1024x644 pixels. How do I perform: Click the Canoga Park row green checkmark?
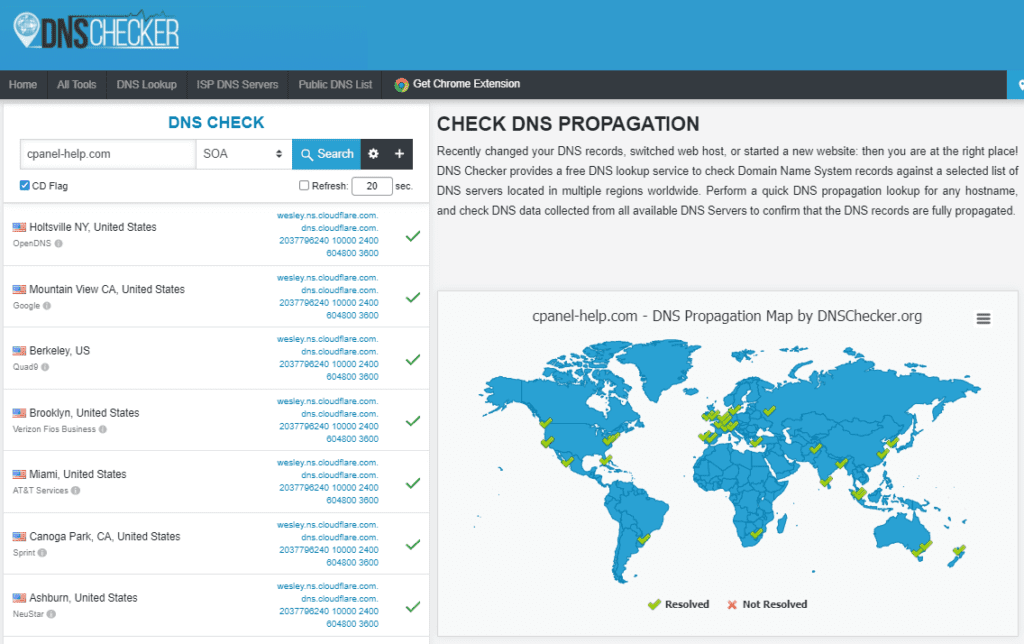413,544
